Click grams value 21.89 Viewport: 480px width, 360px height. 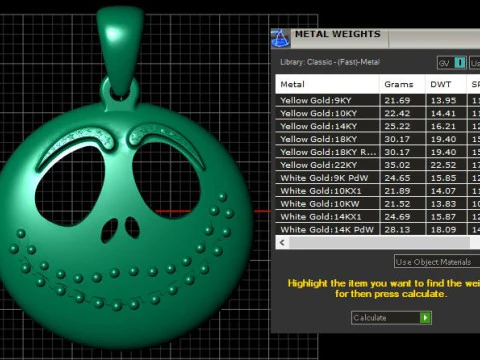coord(397,191)
